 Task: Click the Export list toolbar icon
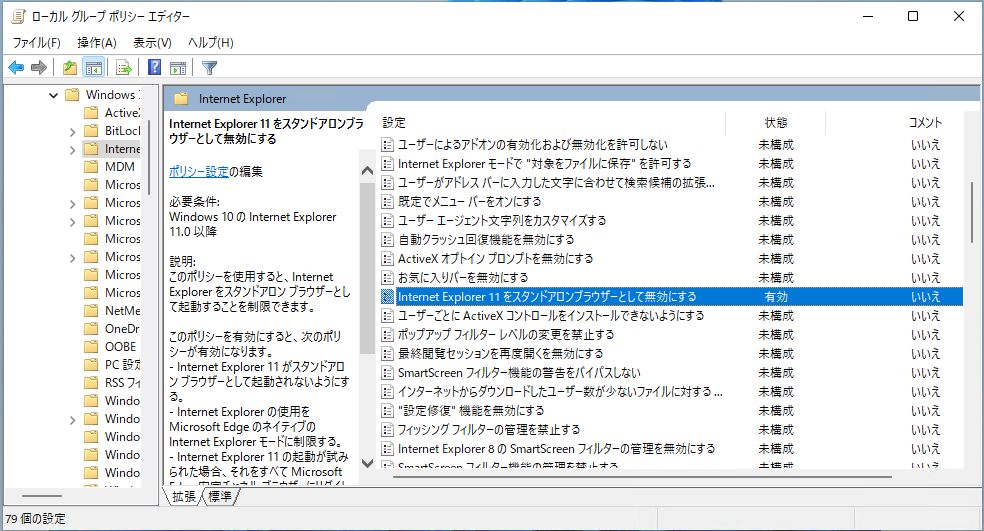124,68
